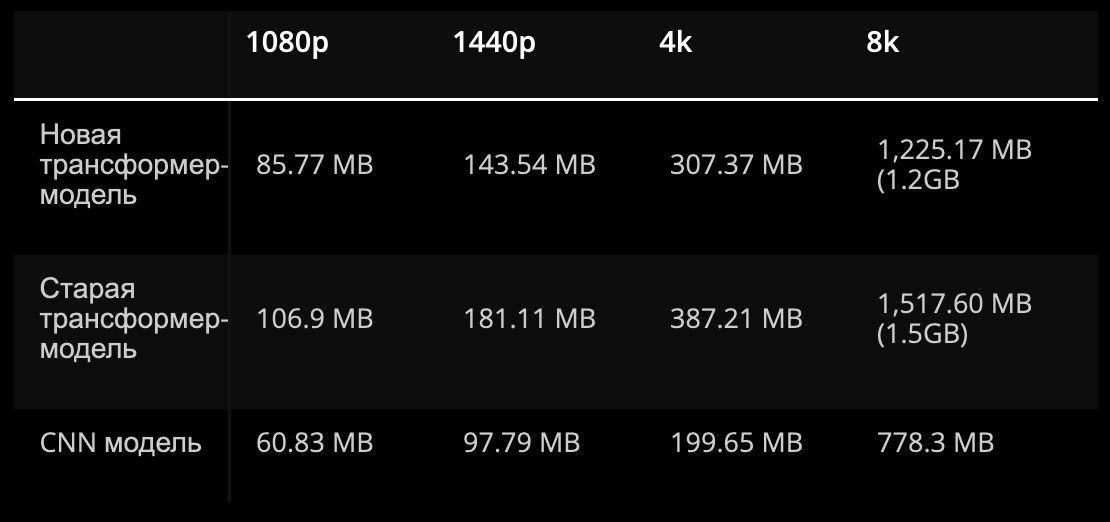Click the 199.65 MB cell
The height and width of the screenshot is (522, 1110).
coord(736,443)
